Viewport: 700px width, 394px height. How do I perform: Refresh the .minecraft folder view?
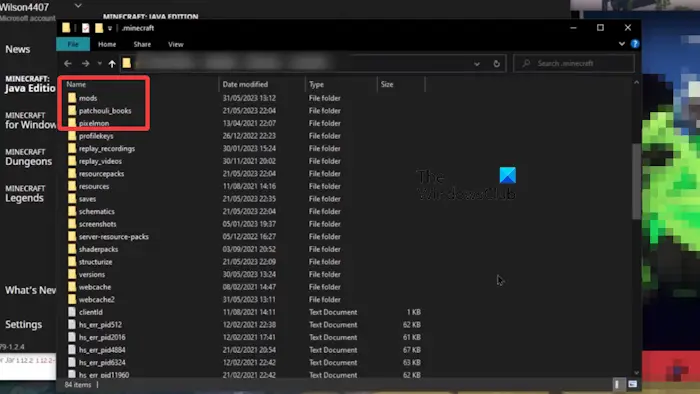coord(496,63)
